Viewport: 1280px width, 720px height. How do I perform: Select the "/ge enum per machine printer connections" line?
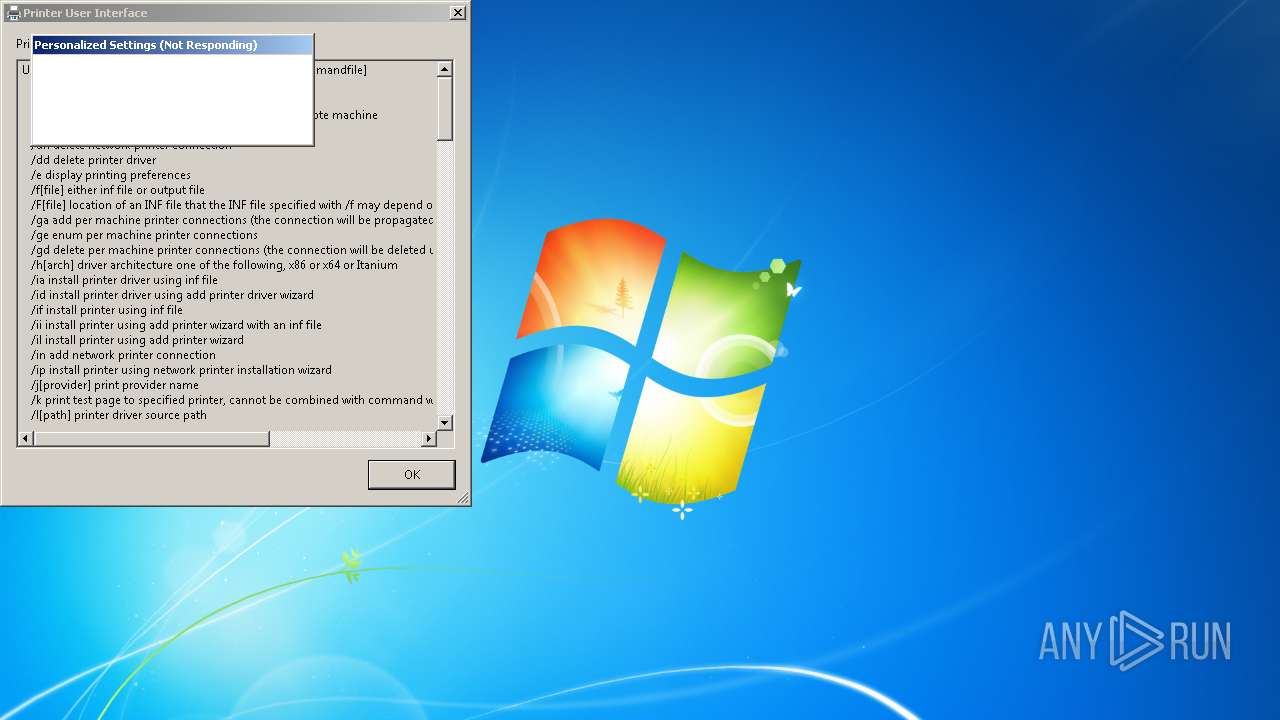(144, 235)
